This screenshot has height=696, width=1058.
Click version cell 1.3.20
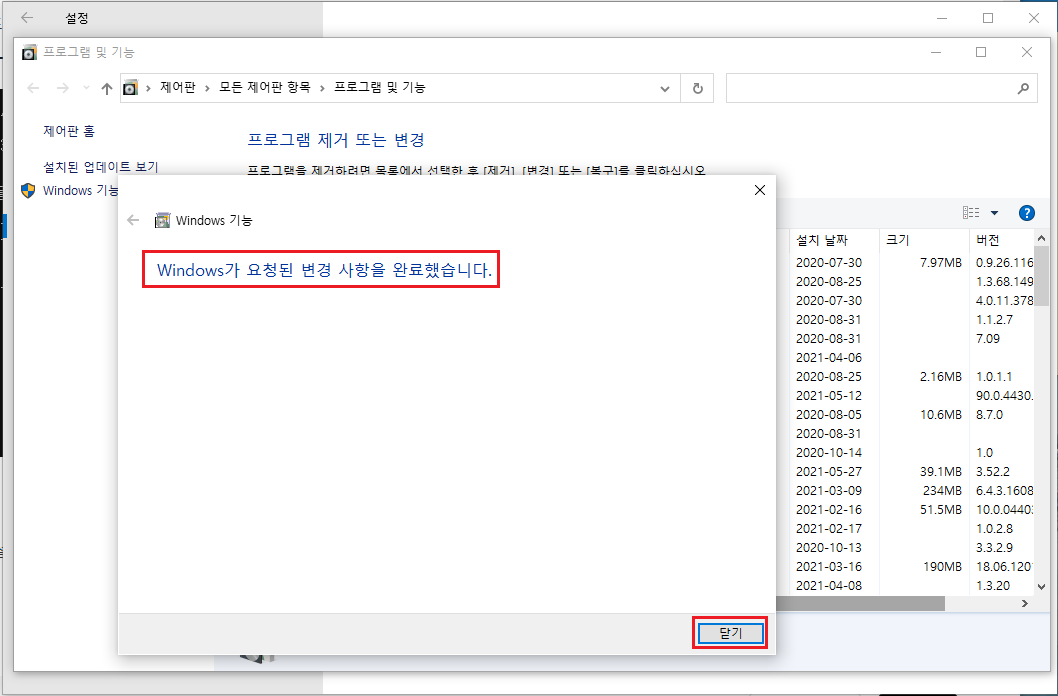[x=993, y=585]
